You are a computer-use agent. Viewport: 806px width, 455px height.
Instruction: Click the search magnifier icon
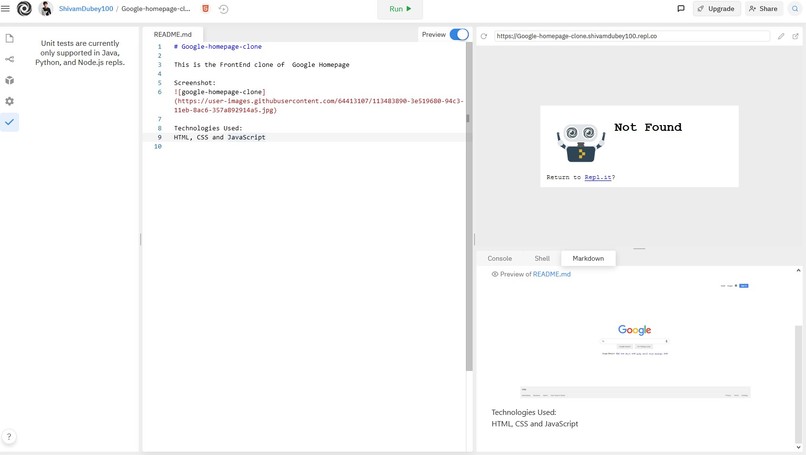tap(795, 9)
